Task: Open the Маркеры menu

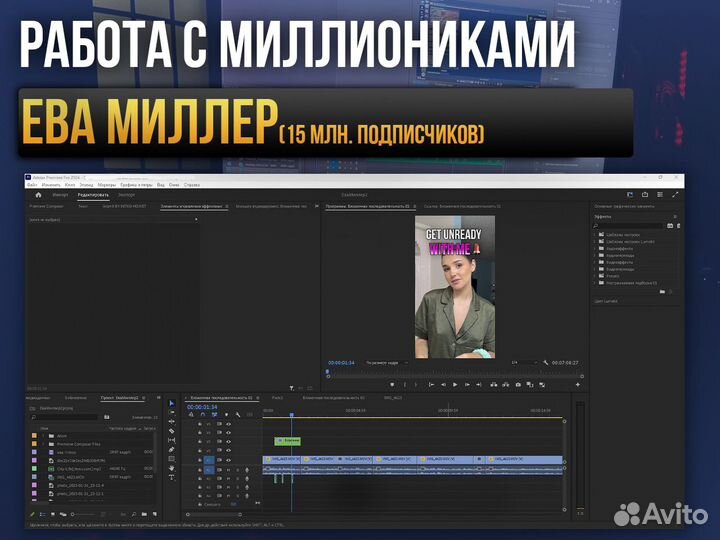Action: click(x=107, y=185)
